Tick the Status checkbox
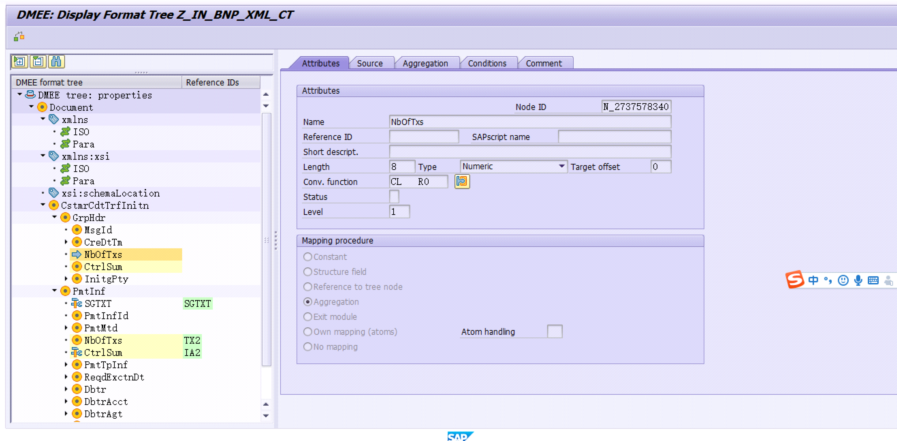This screenshot has height=443, width=899. [x=394, y=197]
